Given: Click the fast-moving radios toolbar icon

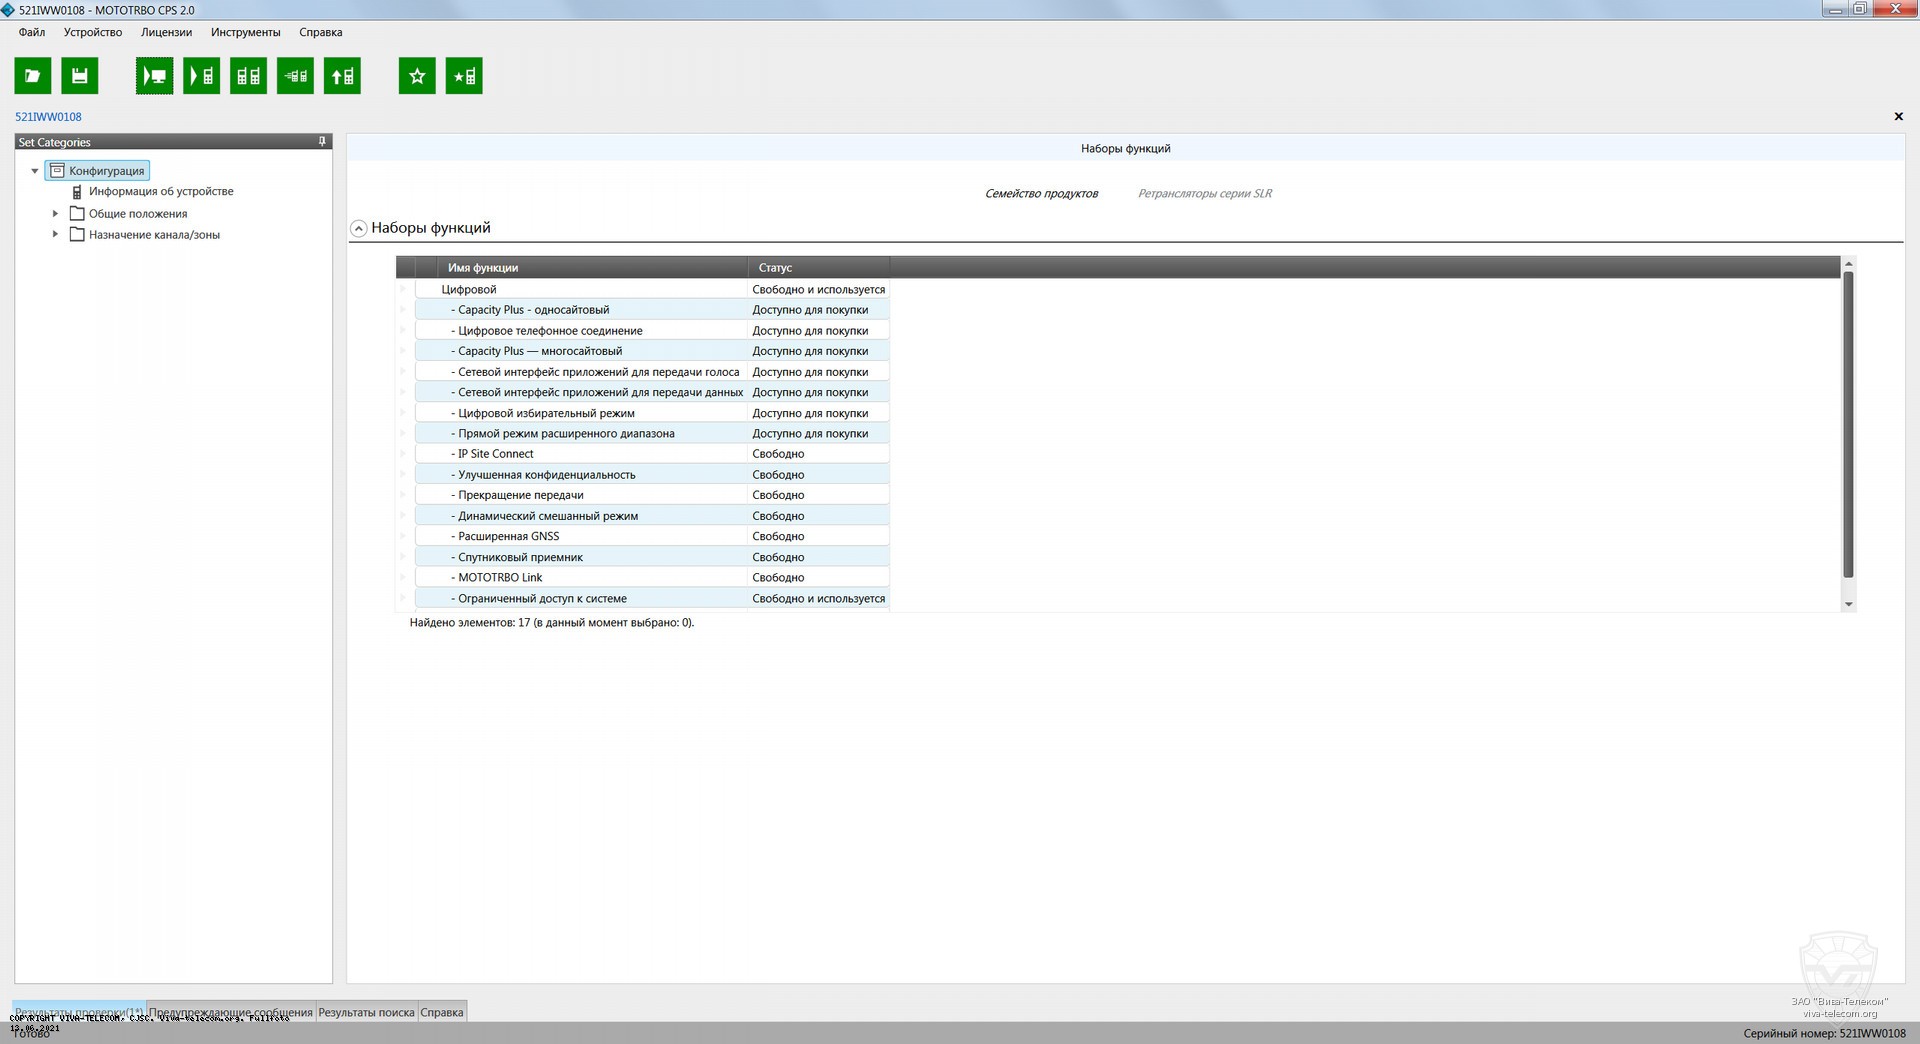Looking at the screenshot, I should [295, 76].
